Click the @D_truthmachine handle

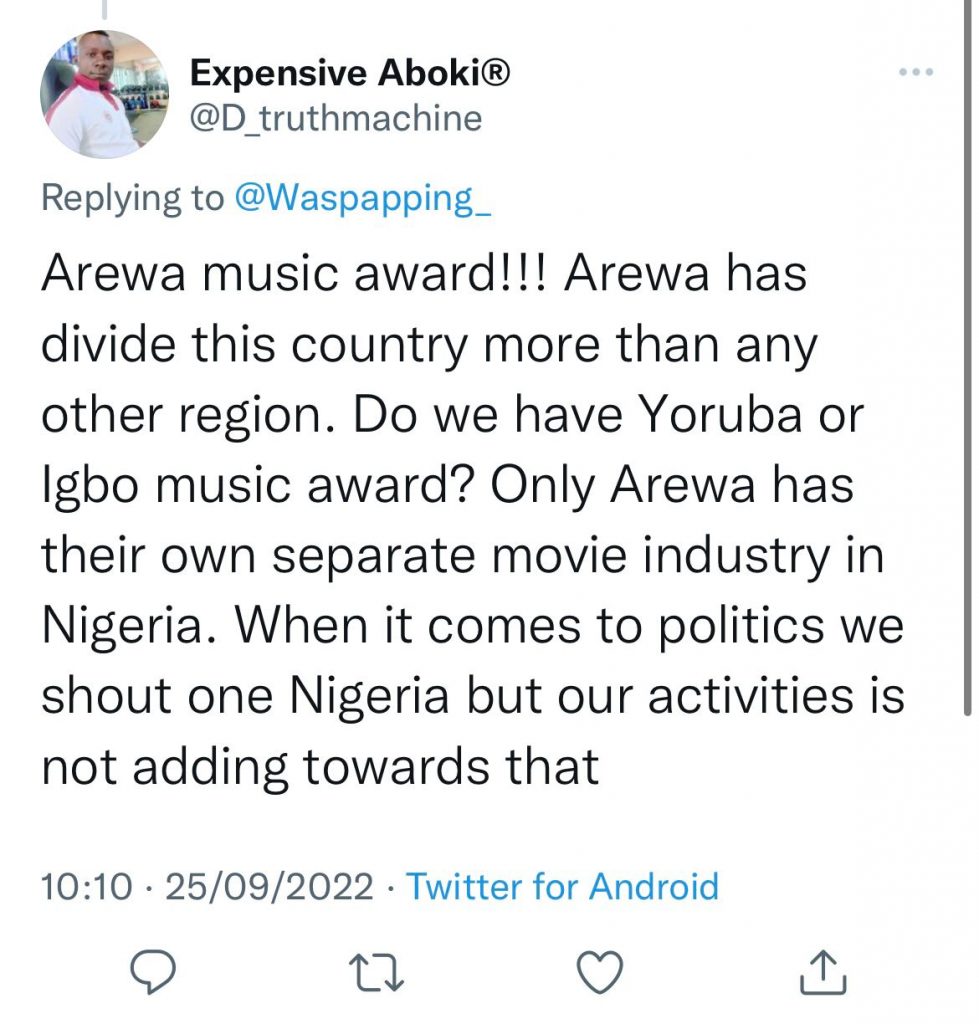point(335,119)
